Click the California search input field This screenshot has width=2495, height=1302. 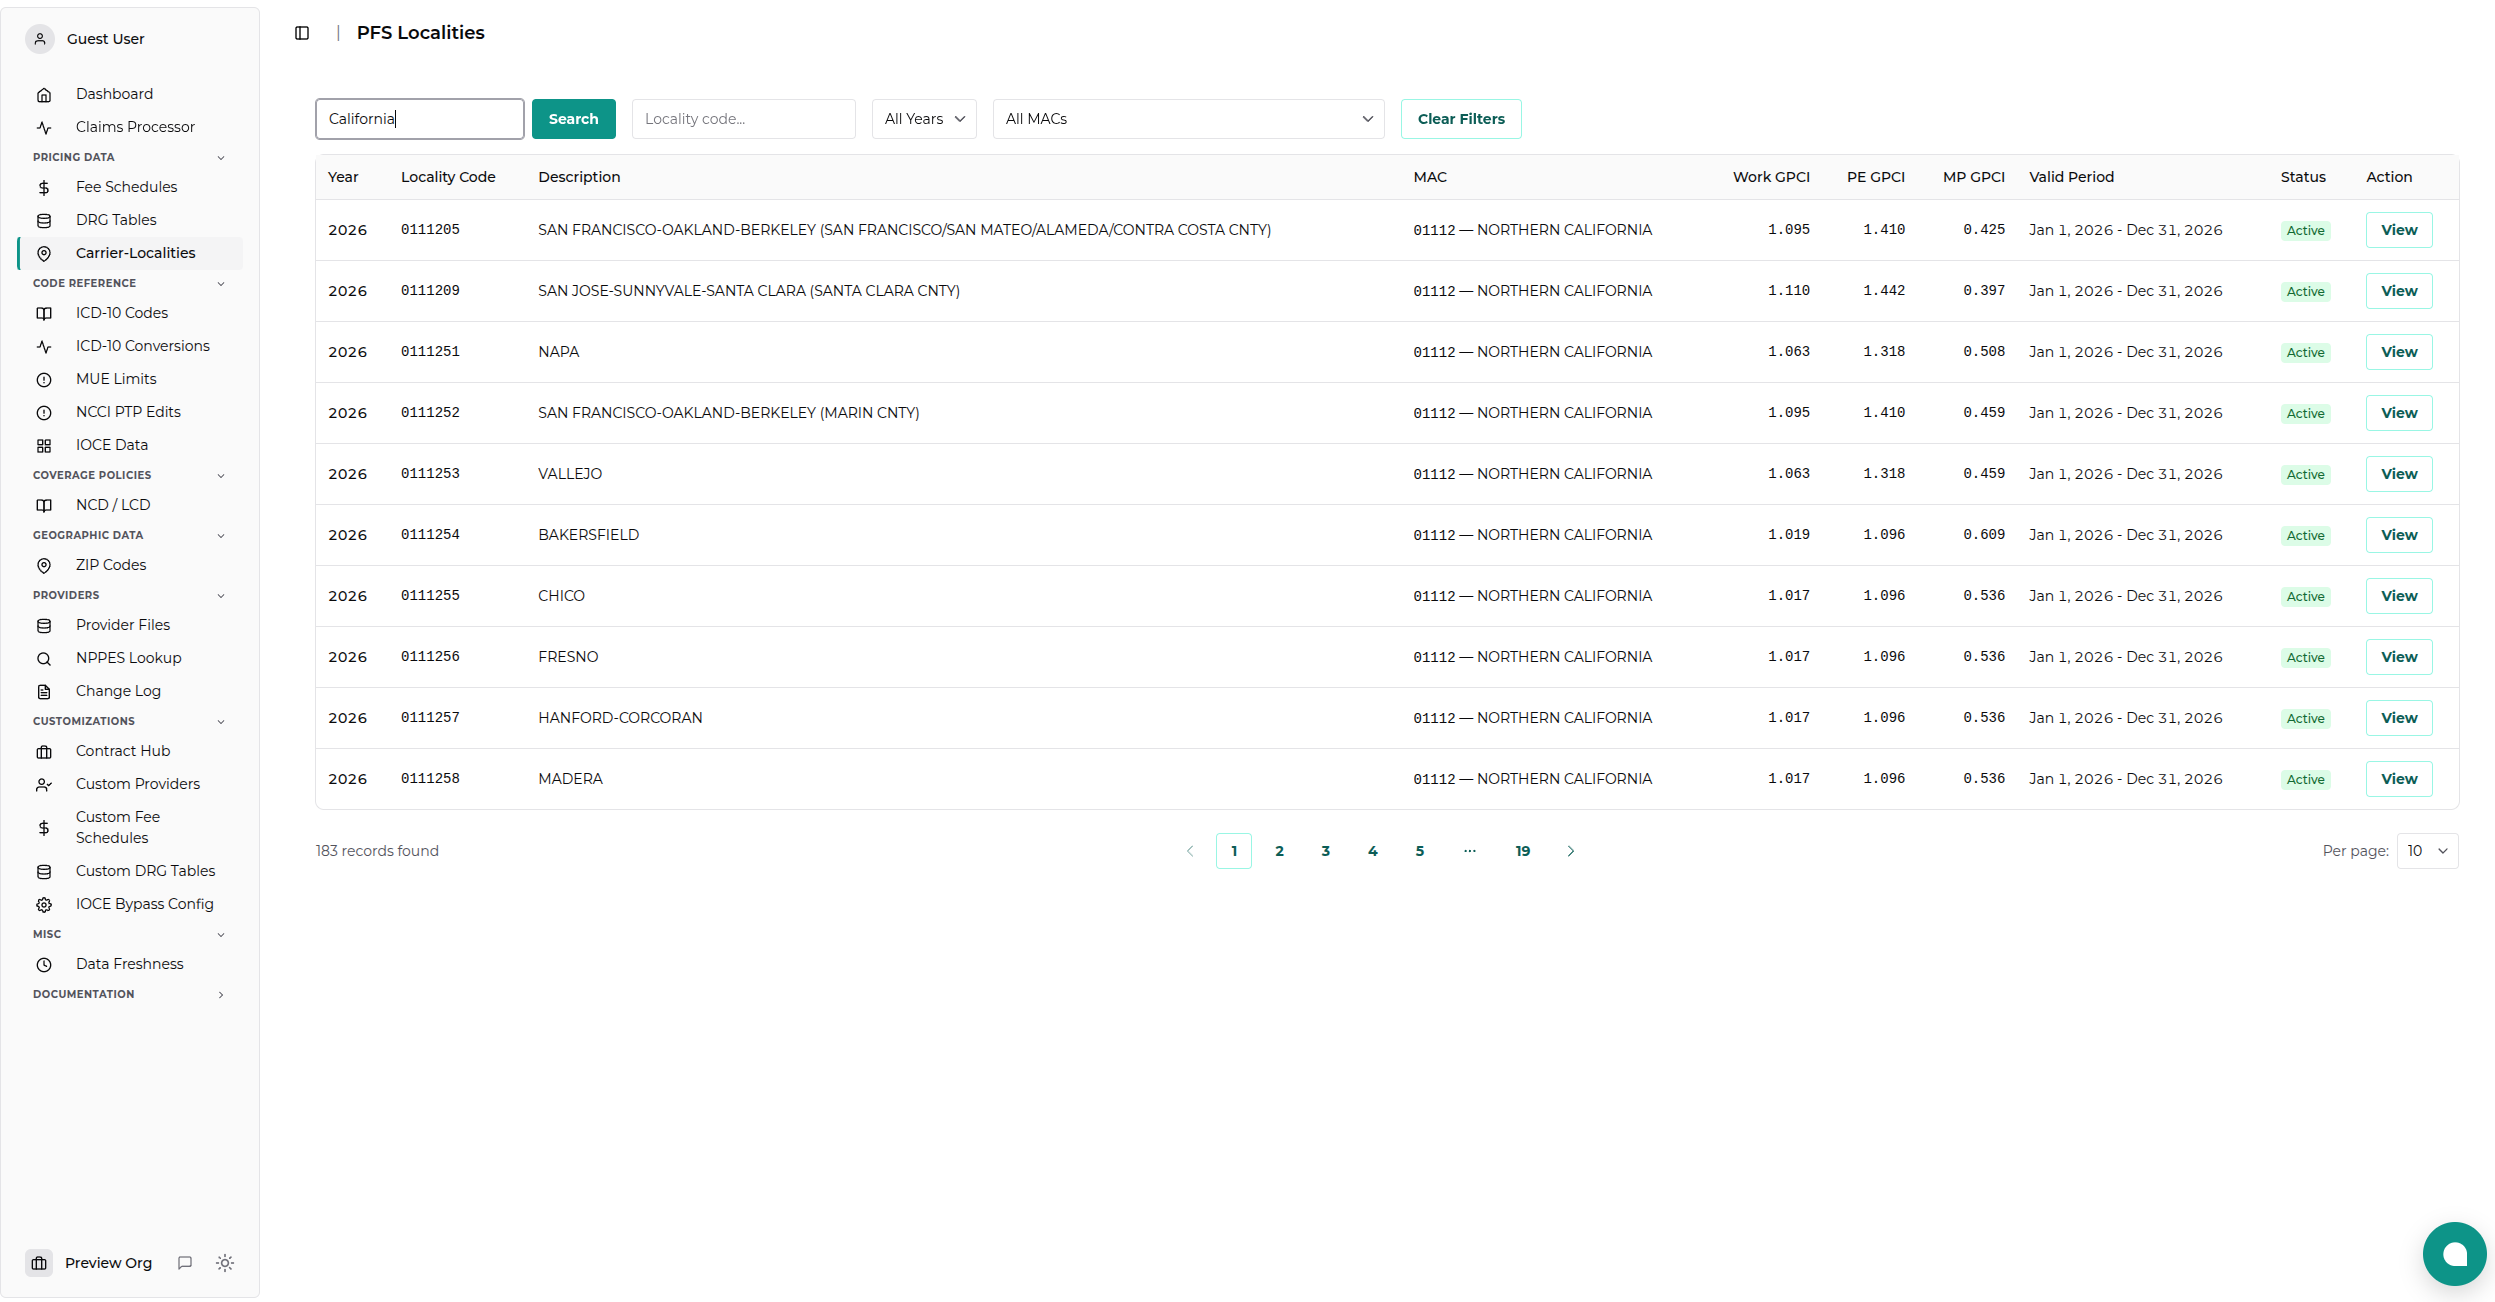tap(420, 119)
